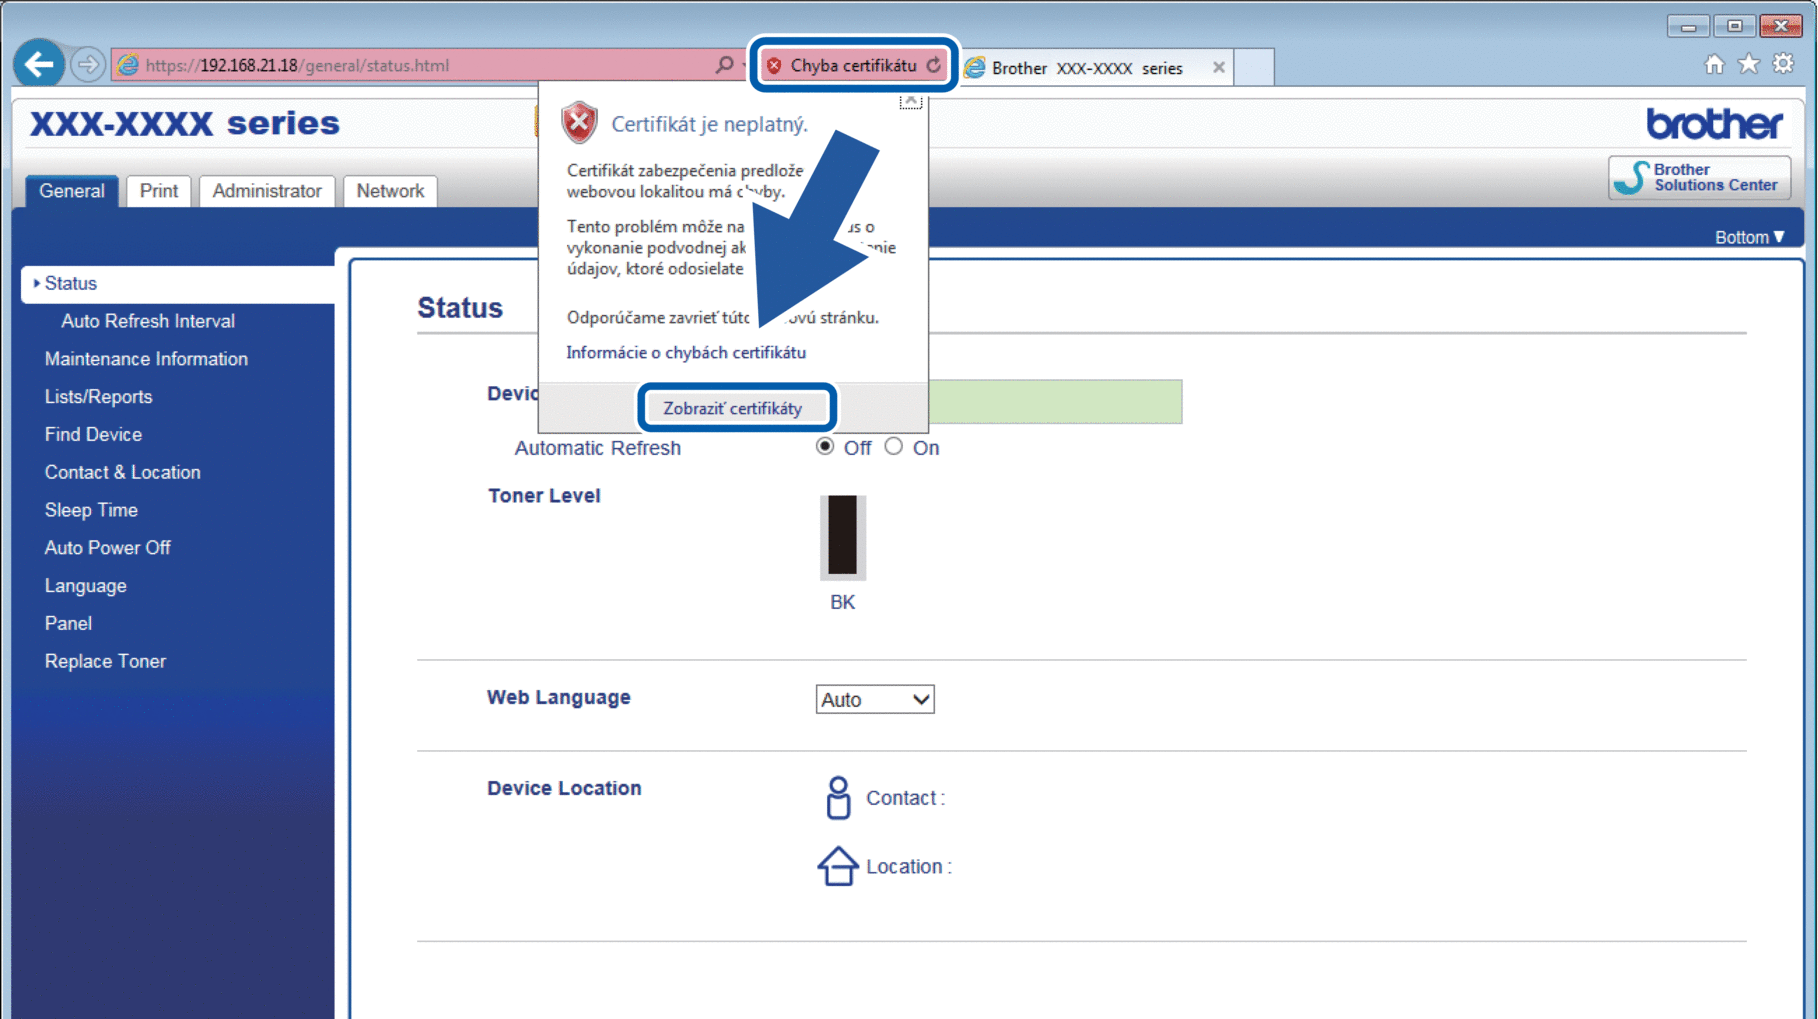Screen dimensions: 1818x1019
Task: Open Panel sidebar item
Action: point(68,624)
